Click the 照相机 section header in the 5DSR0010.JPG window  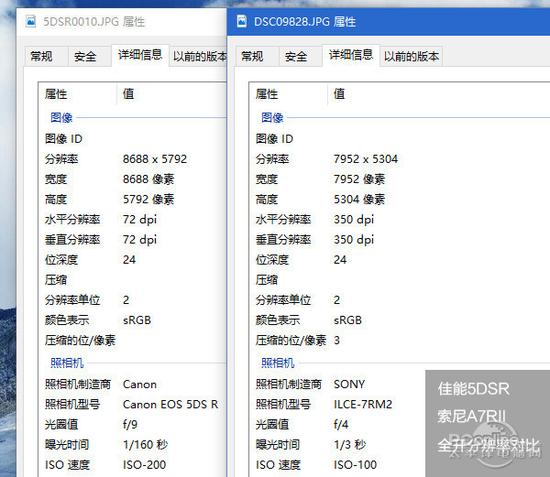coord(67,363)
